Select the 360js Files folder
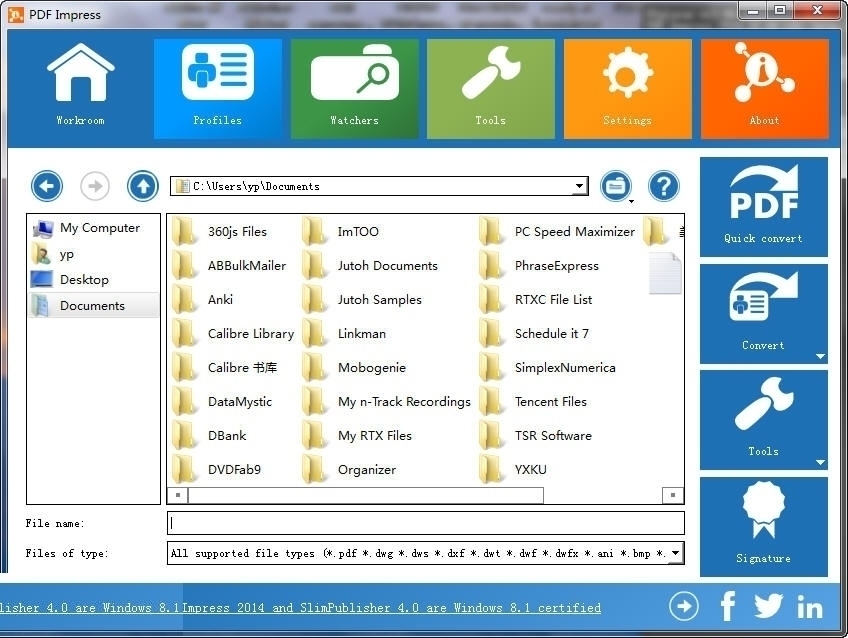 pyautogui.click(x=220, y=231)
